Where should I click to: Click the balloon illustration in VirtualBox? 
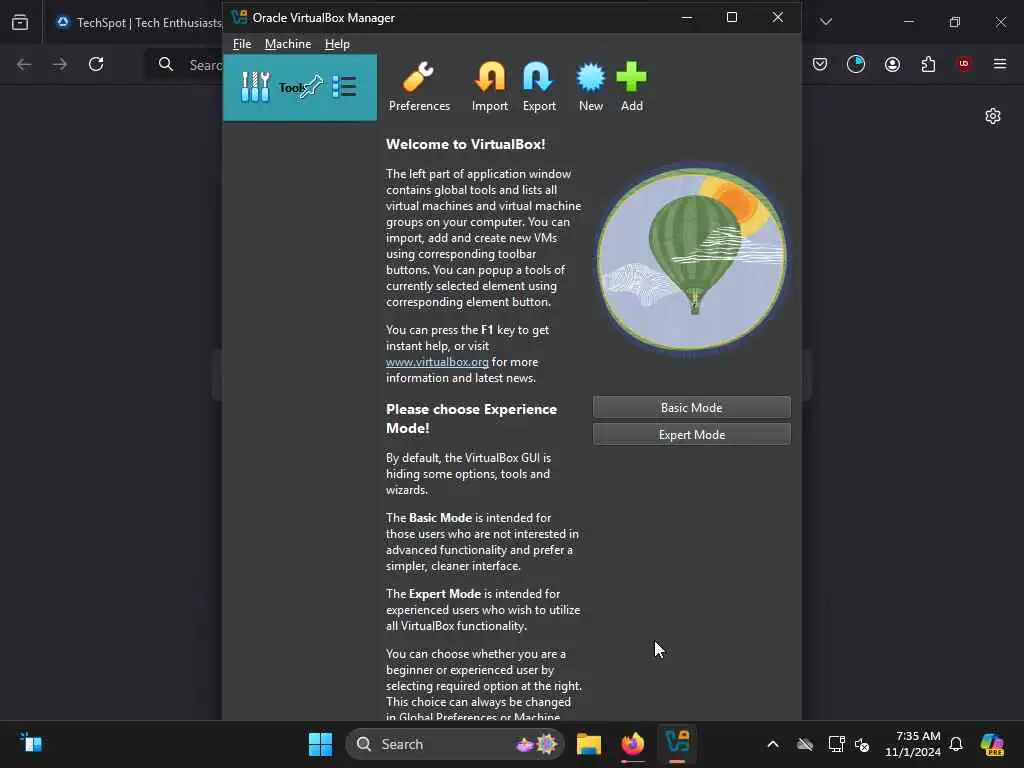pos(692,259)
